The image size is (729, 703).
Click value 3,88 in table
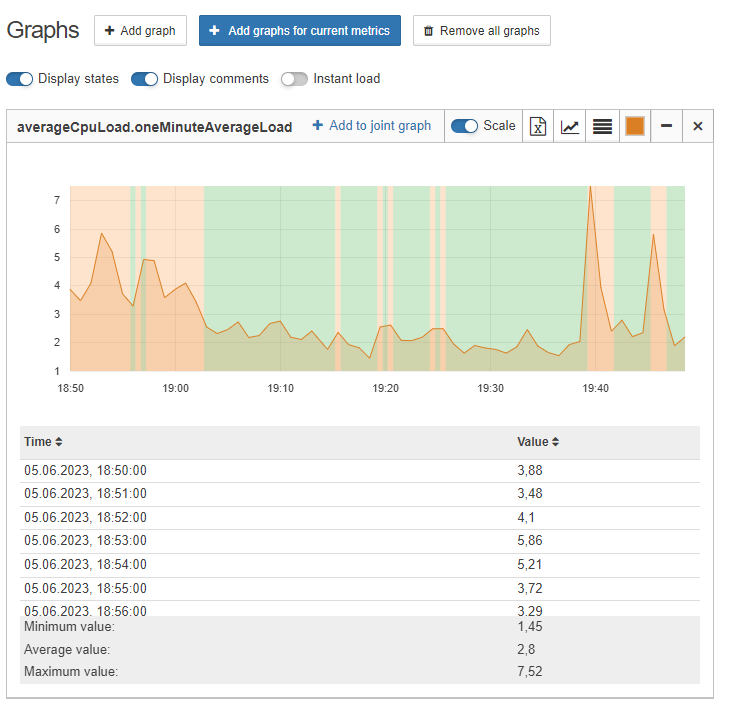click(x=530, y=471)
